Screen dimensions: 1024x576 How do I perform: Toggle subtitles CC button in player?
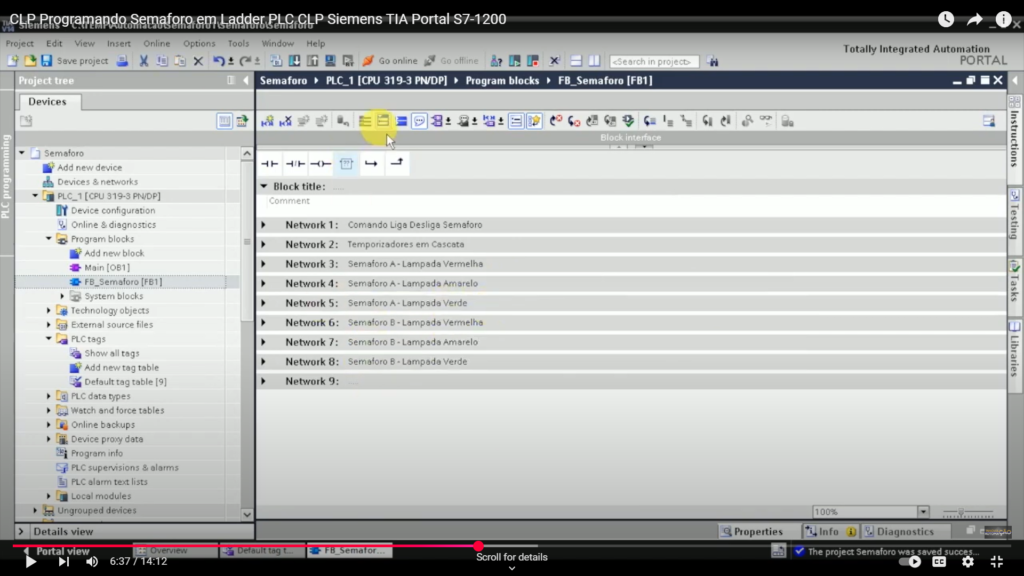click(x=939, y=562)
